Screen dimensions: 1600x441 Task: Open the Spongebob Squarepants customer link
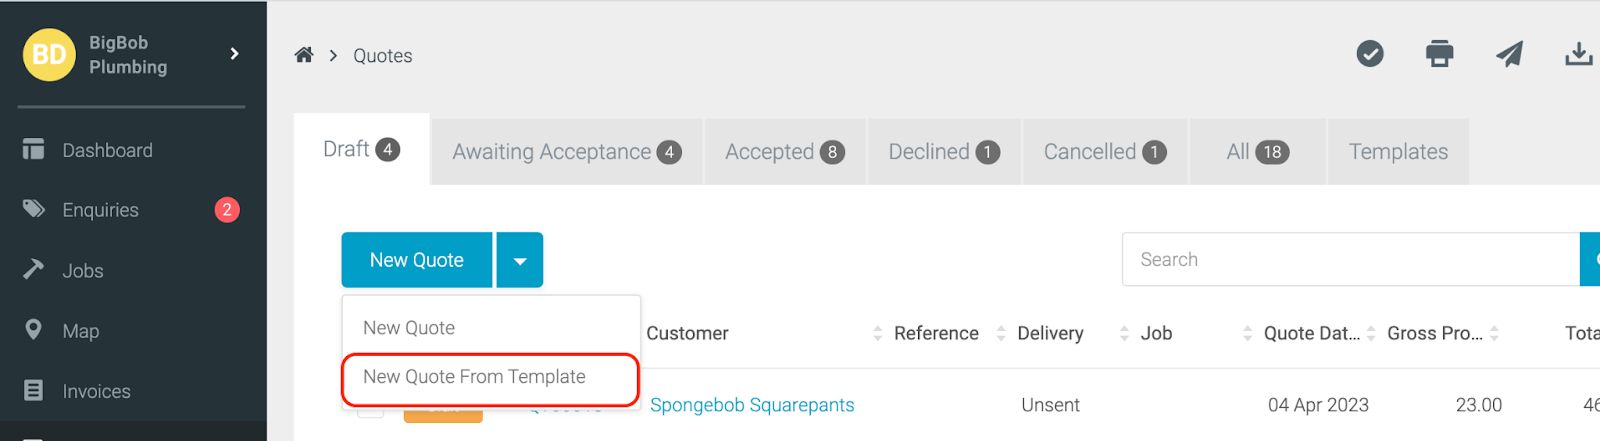tap(752, 405)
